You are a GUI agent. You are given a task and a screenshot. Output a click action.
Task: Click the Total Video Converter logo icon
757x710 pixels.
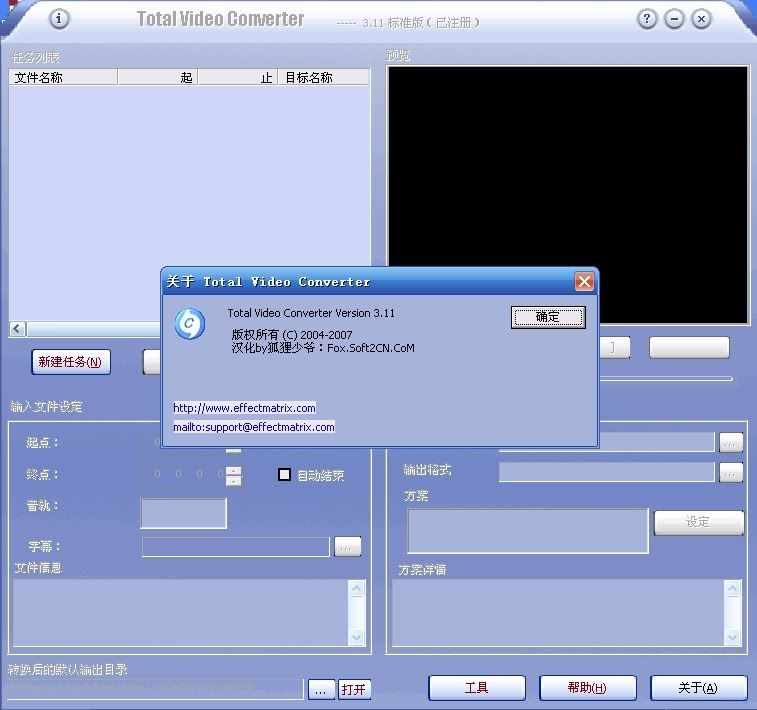tap(189, 323)
